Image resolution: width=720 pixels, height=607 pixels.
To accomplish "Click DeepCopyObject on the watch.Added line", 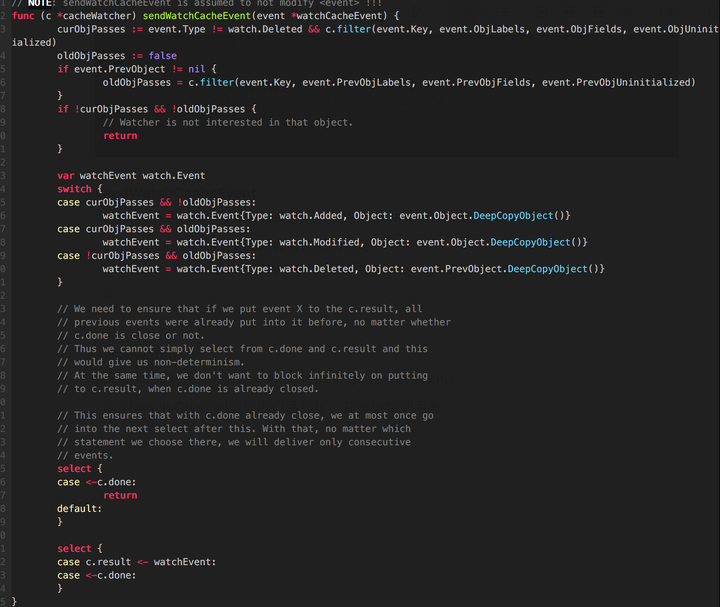I will [513, 216].
